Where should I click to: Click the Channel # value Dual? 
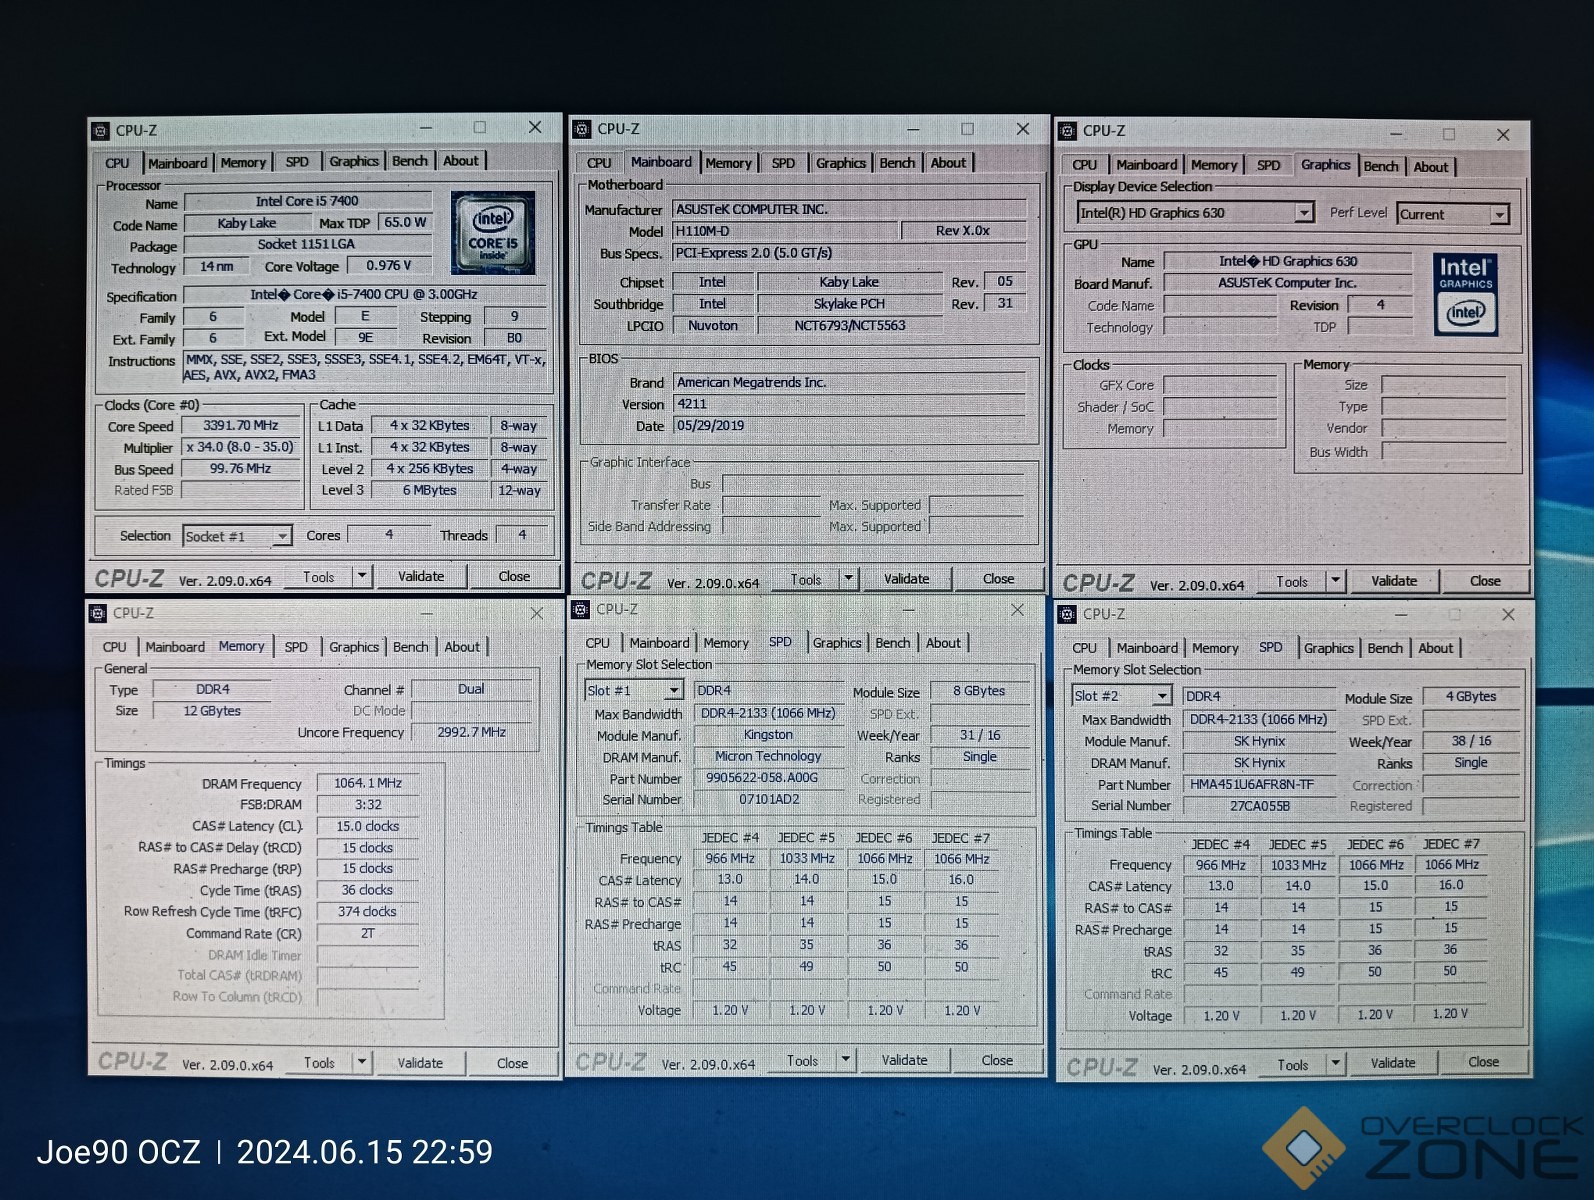(471, 689)
